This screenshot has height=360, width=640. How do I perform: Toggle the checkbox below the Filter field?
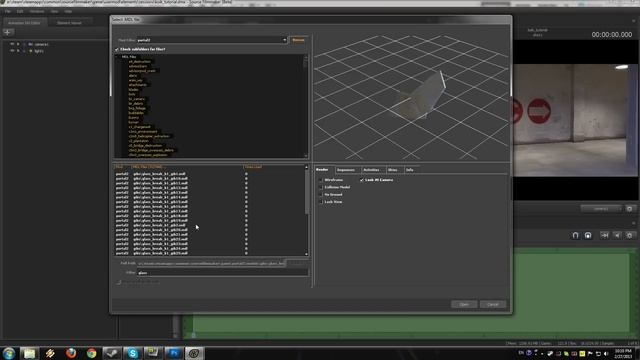(119, 282)
